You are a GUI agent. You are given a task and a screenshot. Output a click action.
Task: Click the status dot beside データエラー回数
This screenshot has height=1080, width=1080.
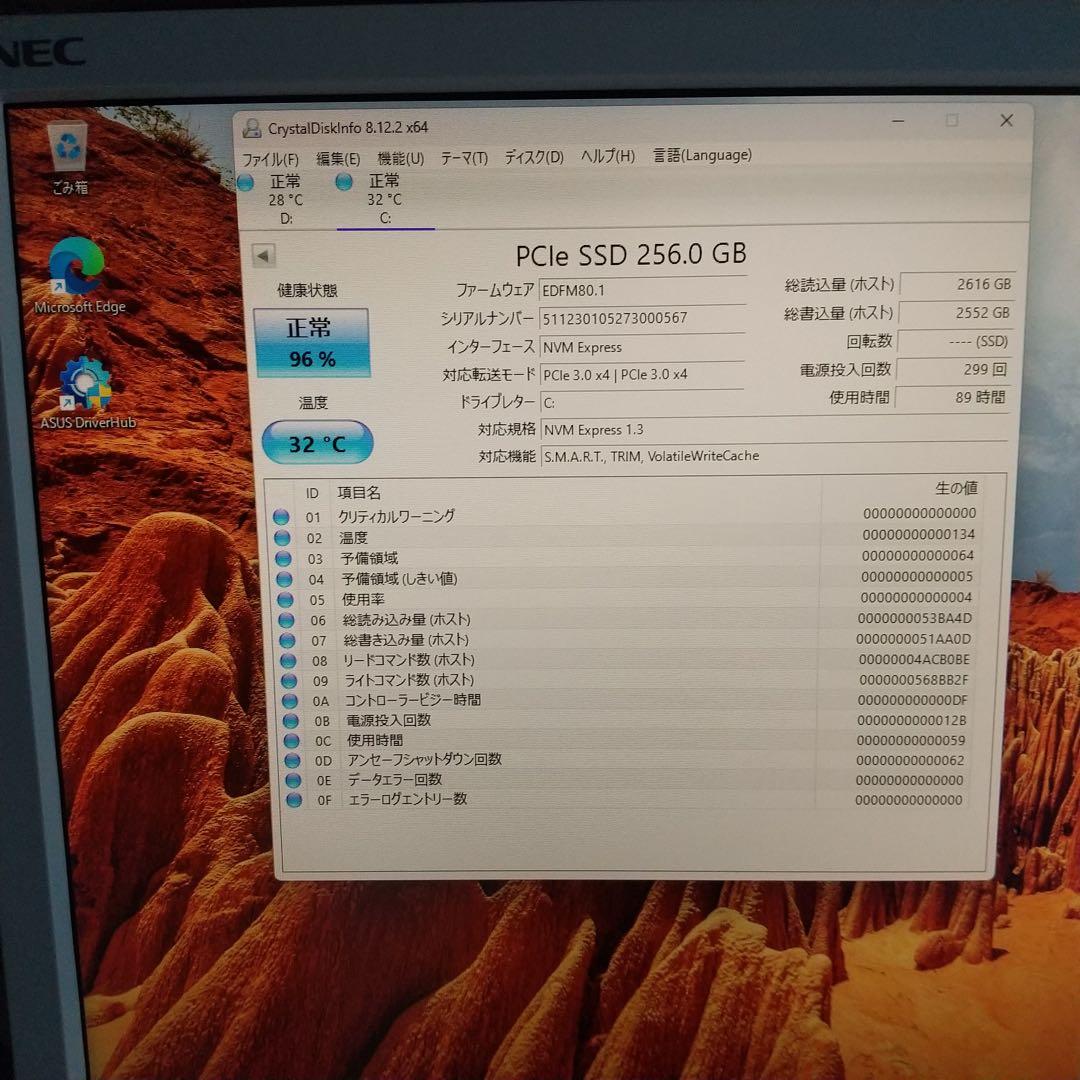[x=292, y=780]
